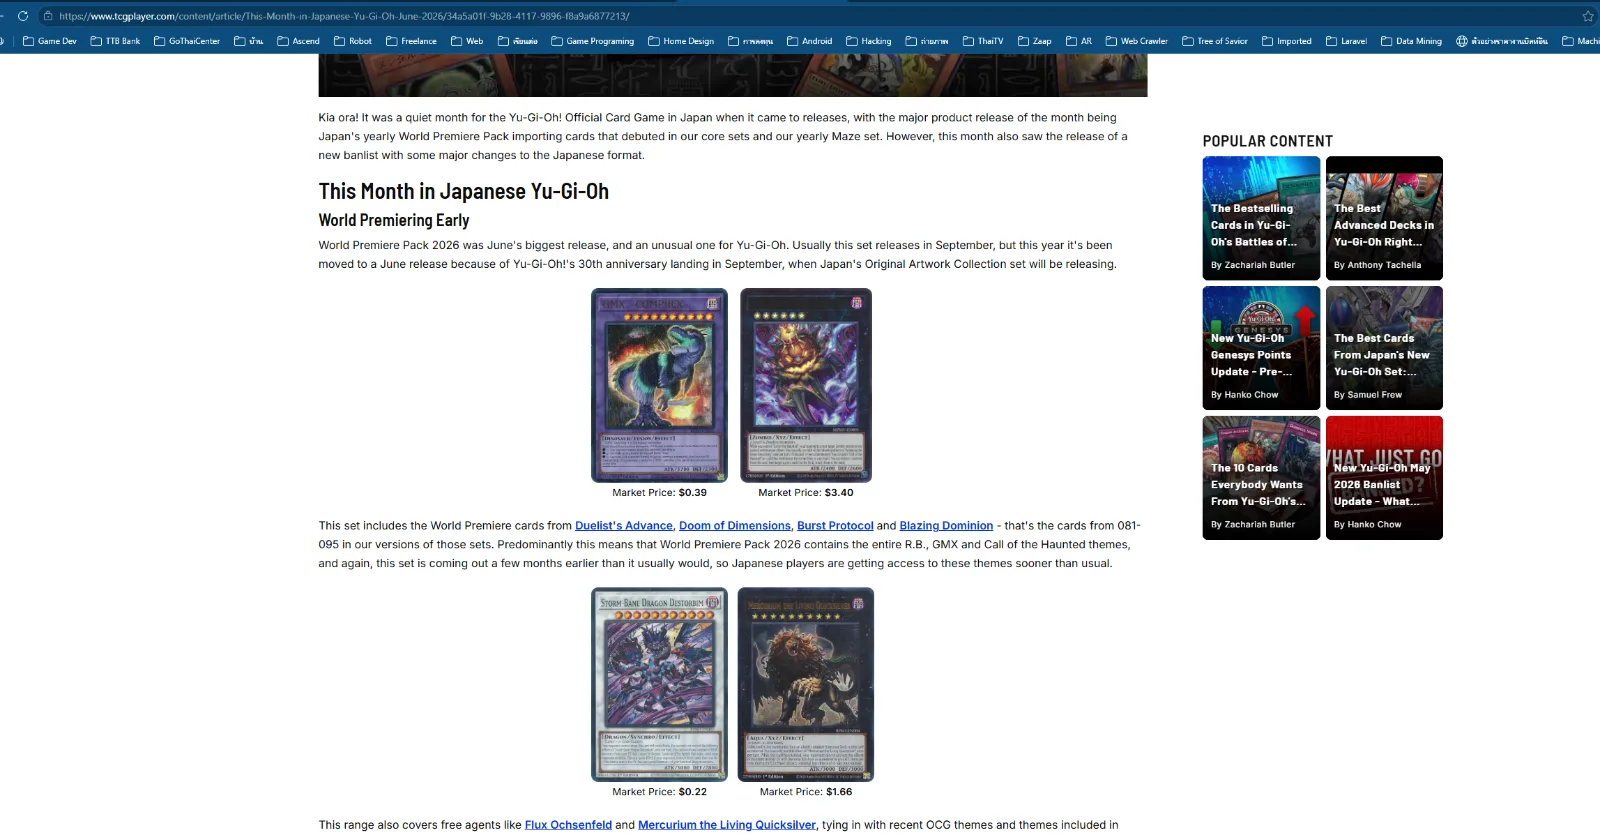Click the 'World Premiering Early' subheading
Screen dimensions: 1600x835
[394, 220]
